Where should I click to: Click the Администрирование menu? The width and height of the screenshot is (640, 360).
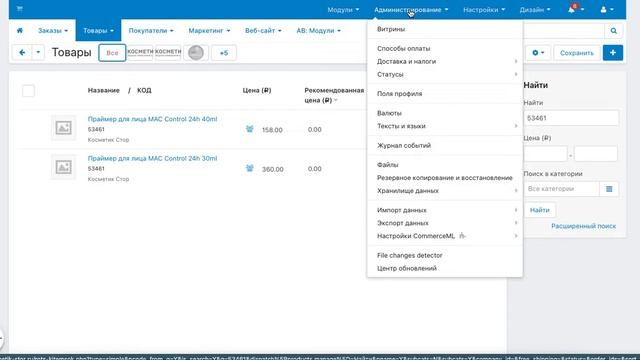tap(411, 9)
